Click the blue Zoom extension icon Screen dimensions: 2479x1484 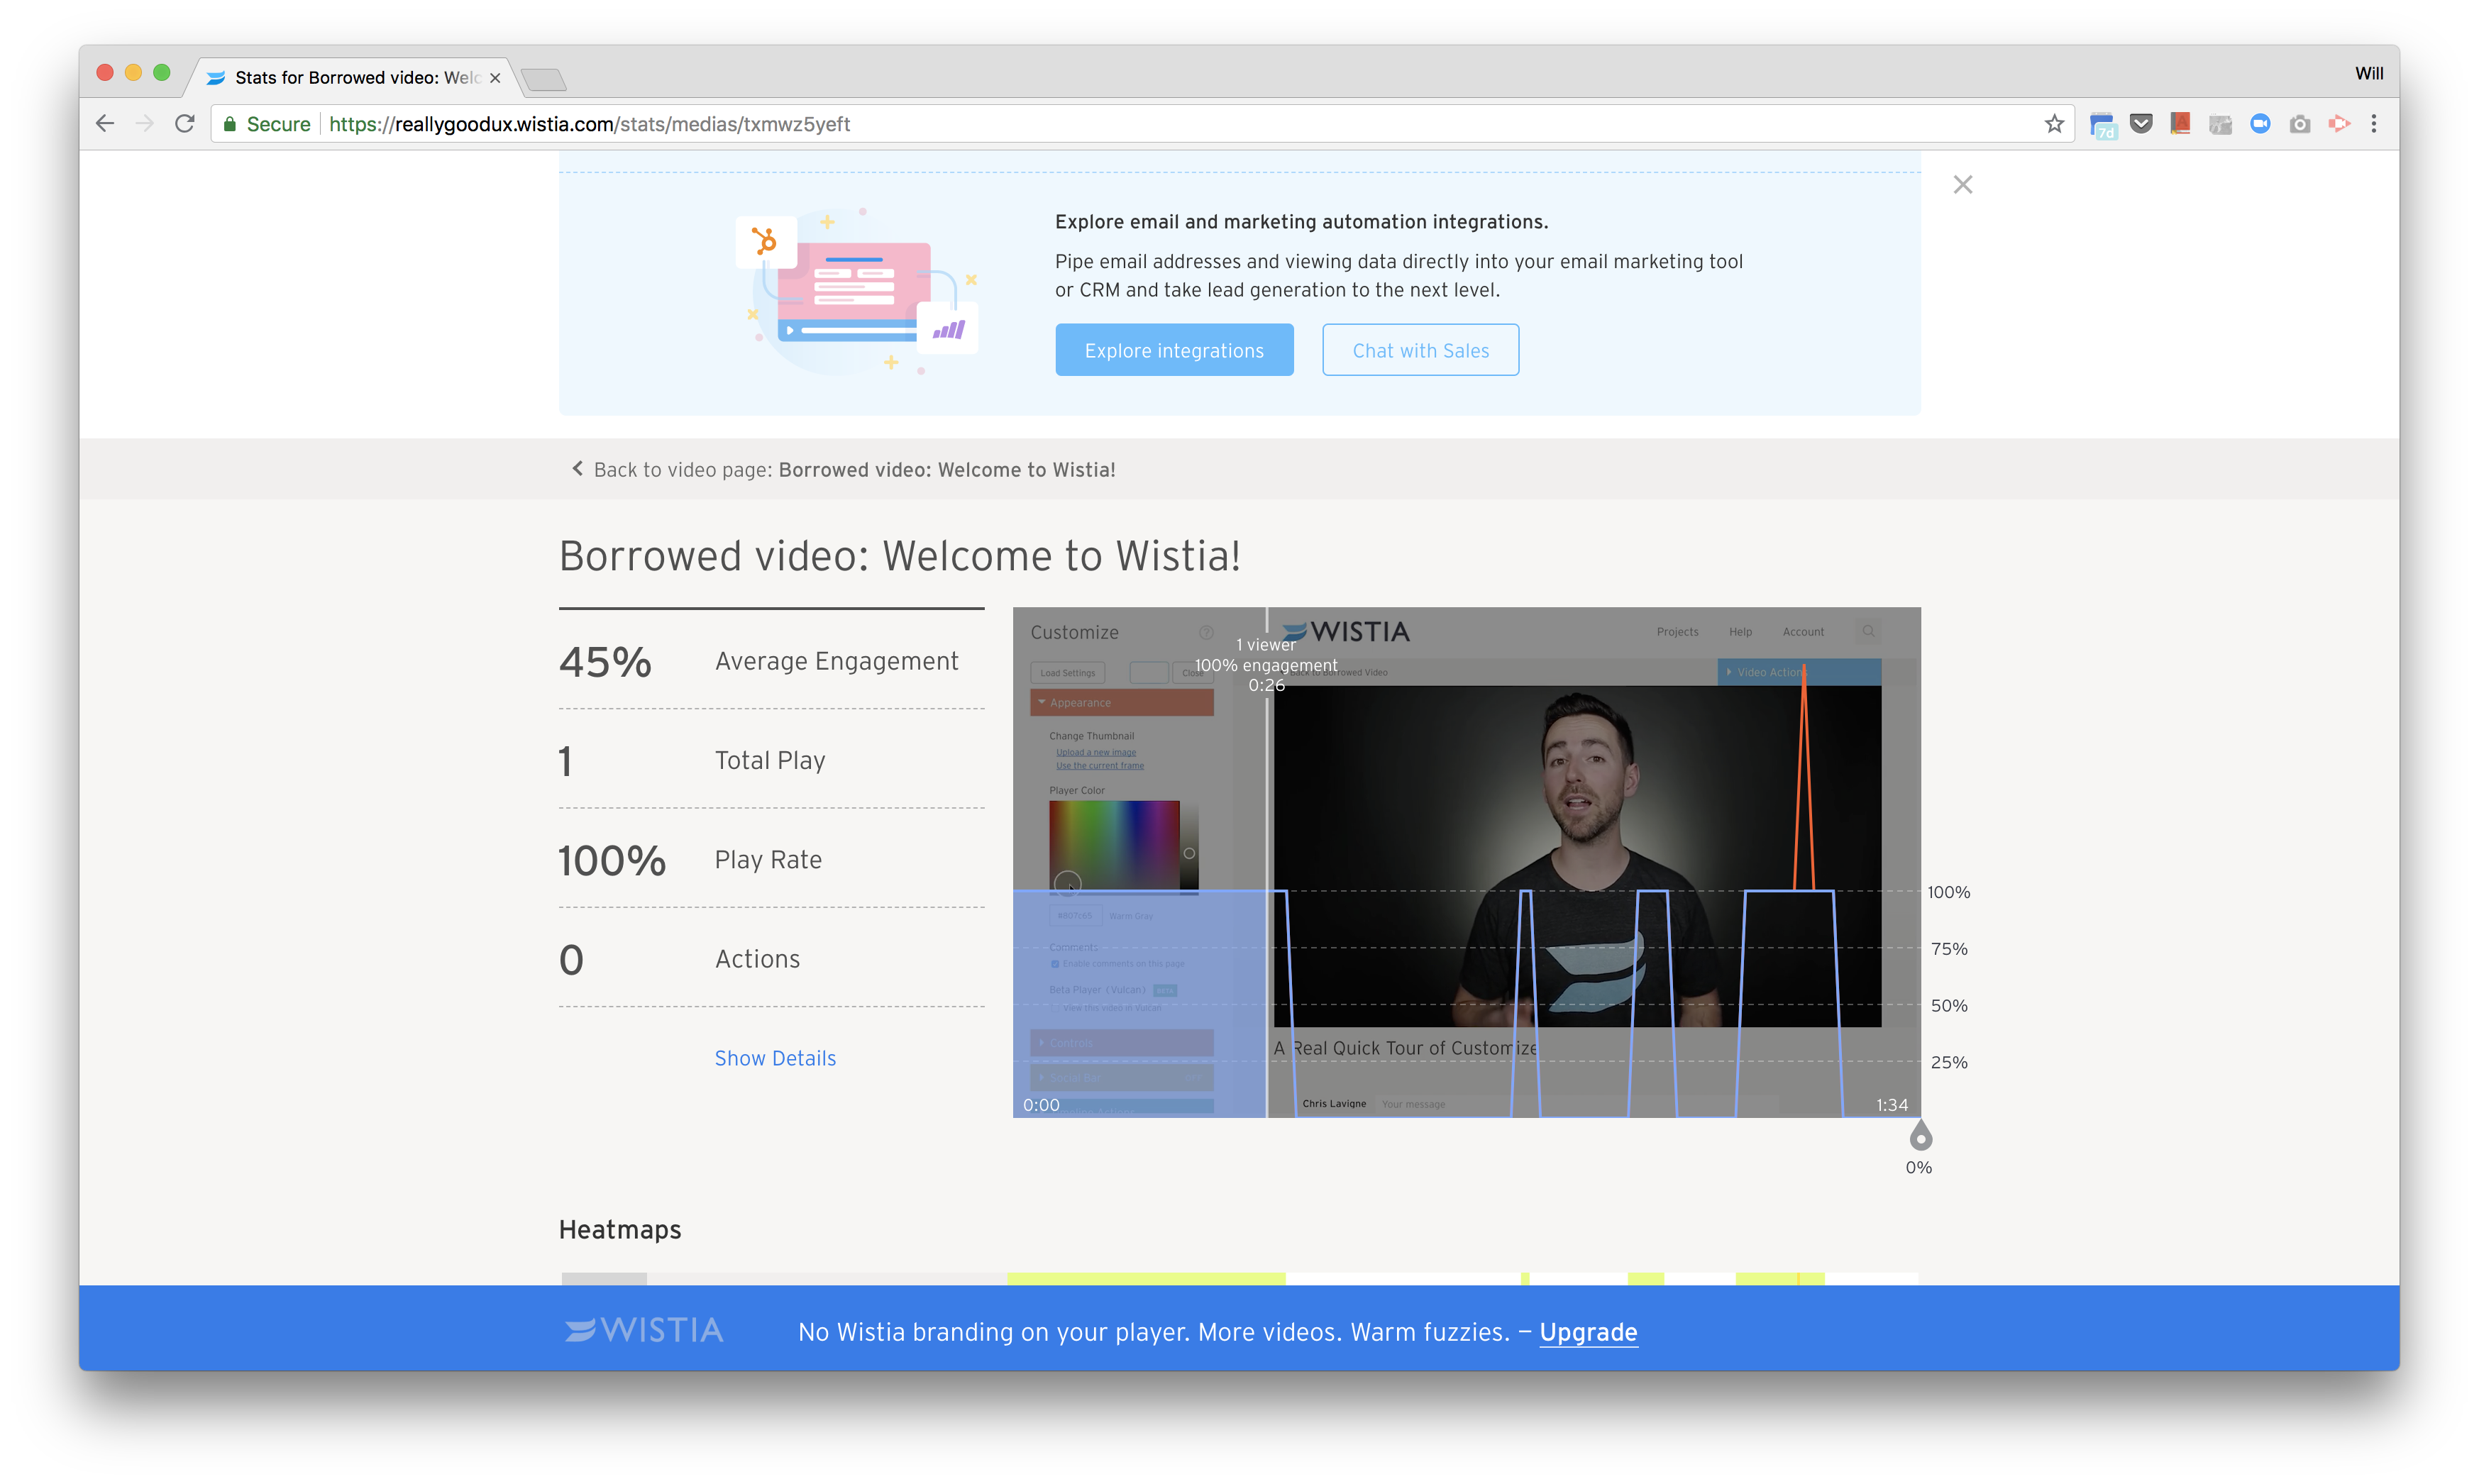[x=2260, y=124]
